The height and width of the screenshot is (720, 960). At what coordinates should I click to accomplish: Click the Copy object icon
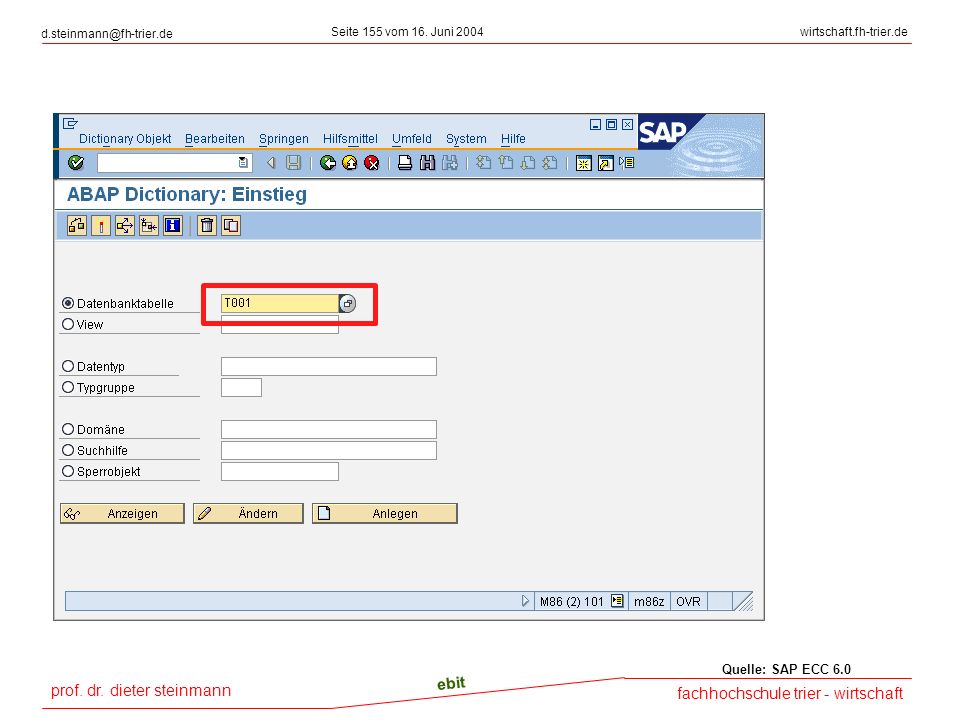coord(231,226)
